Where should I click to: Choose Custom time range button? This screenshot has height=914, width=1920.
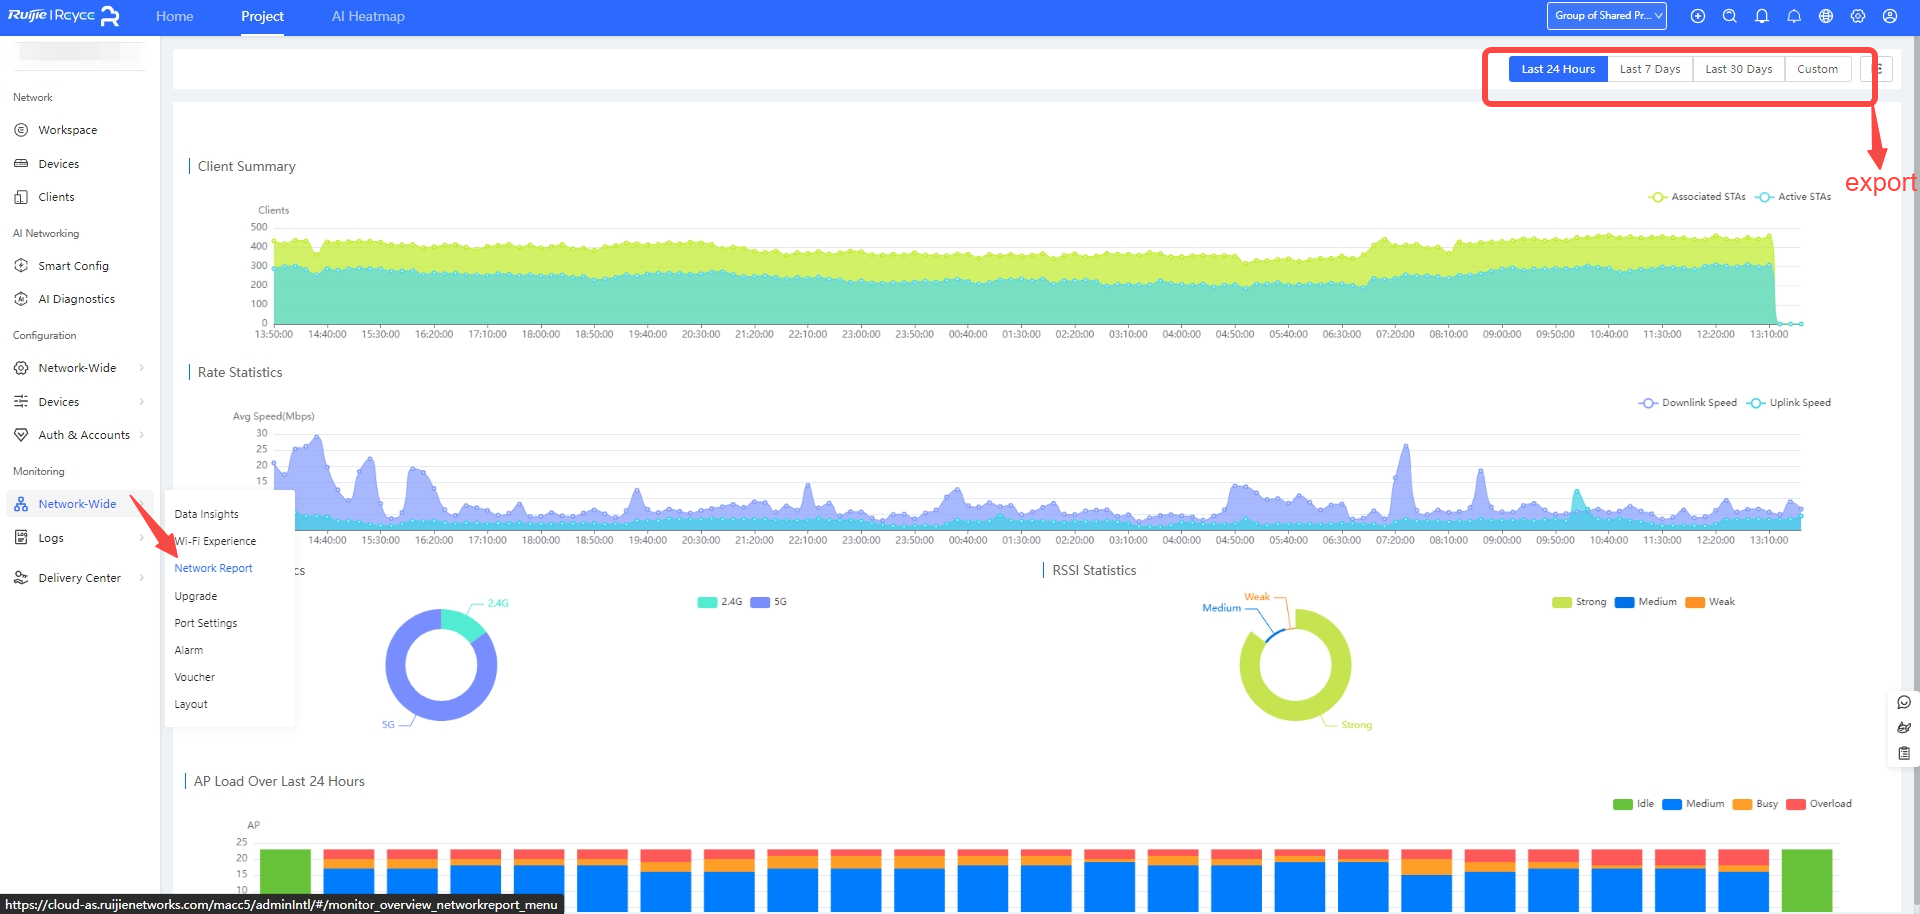[1816, 69]
